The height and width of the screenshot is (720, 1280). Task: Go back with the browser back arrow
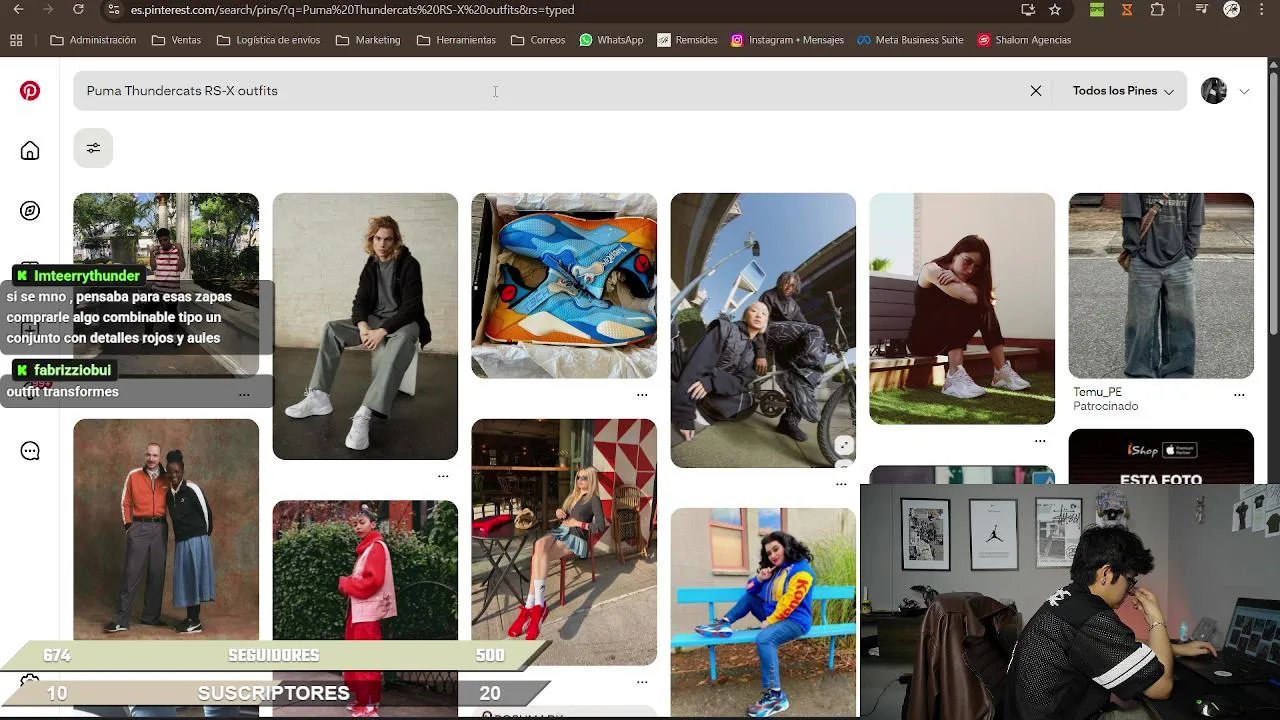pyautogui.click(x=18, y=10)
